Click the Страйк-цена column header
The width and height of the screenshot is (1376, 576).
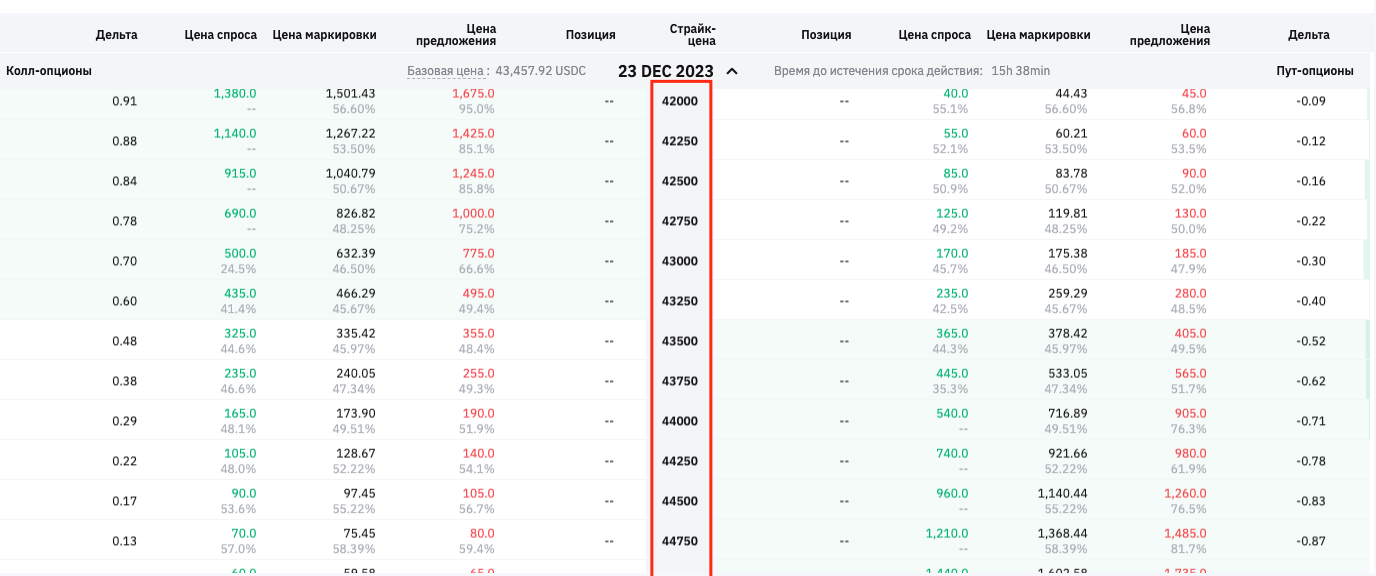(x=692, y=35)
